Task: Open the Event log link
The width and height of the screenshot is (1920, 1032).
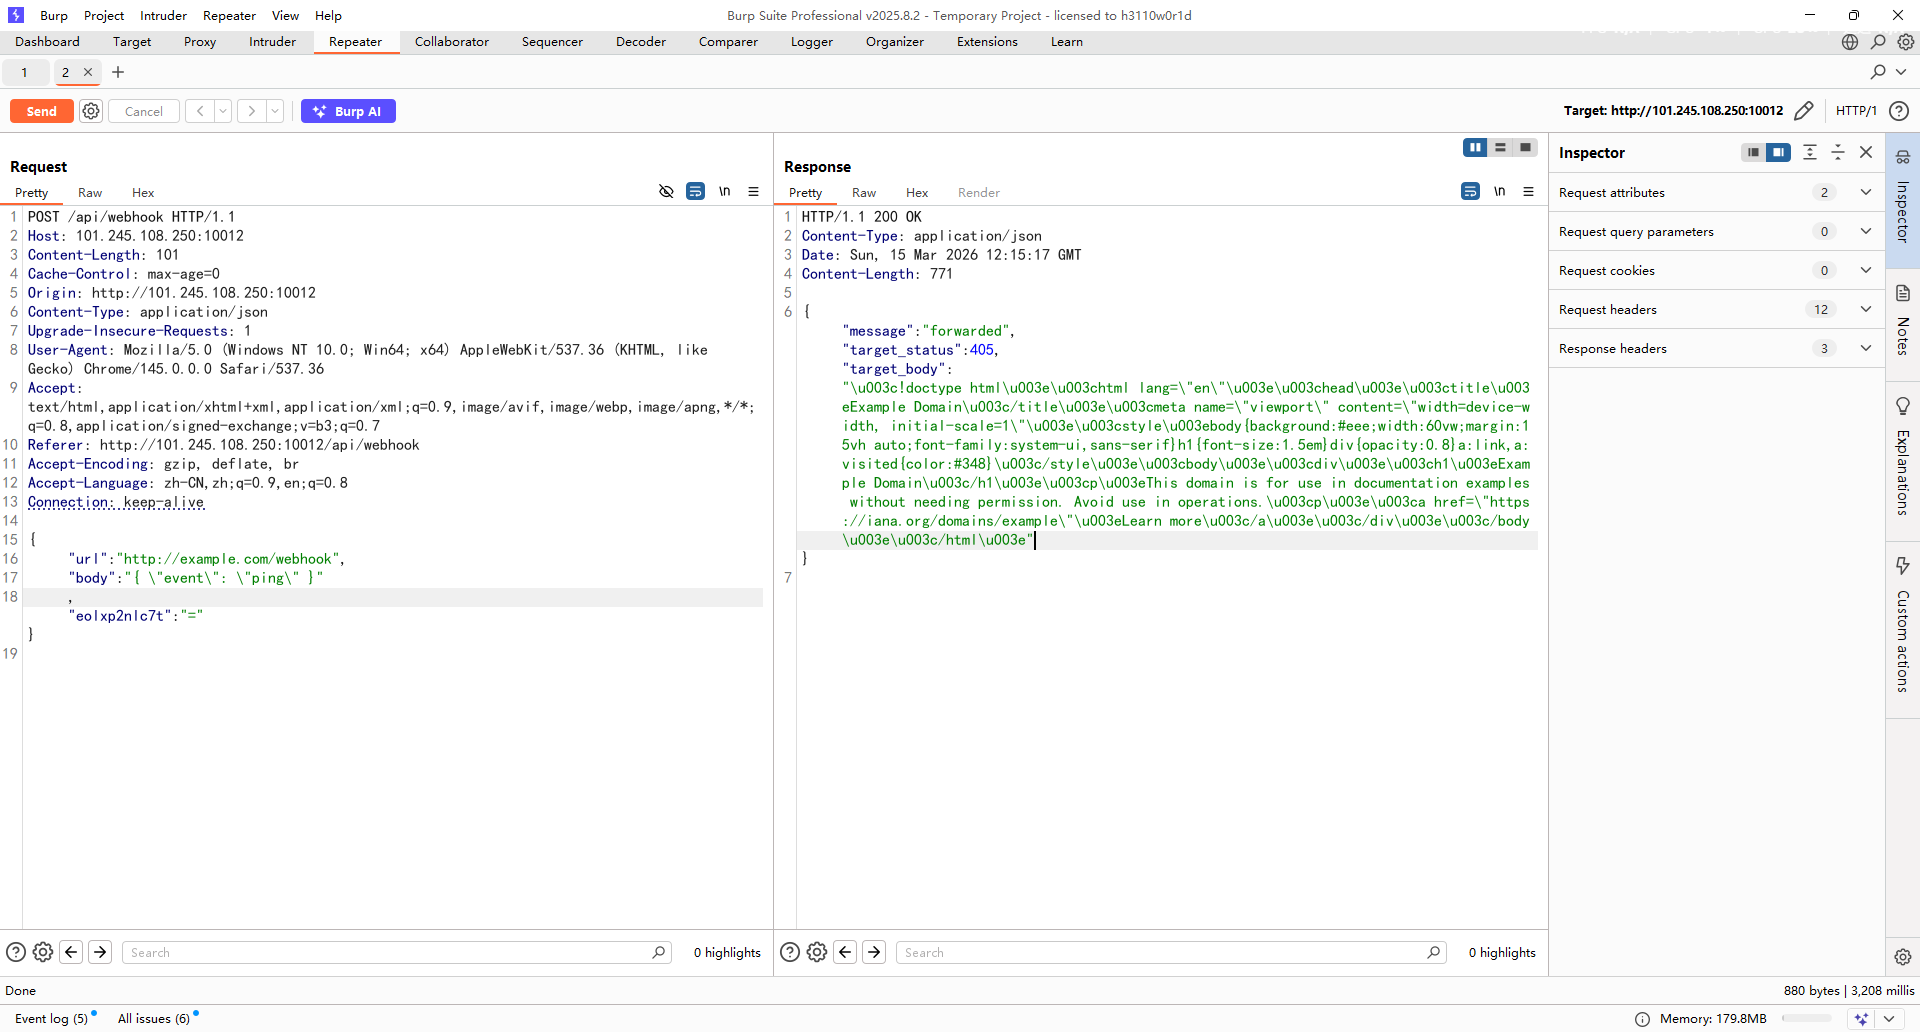Action: click(x=51, y=1018)
